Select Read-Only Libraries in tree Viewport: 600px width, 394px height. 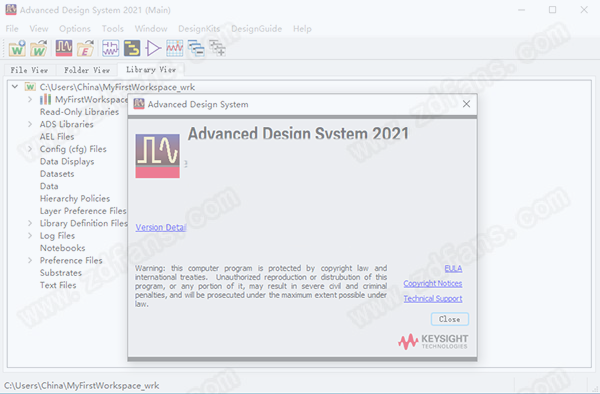[79, 112]
